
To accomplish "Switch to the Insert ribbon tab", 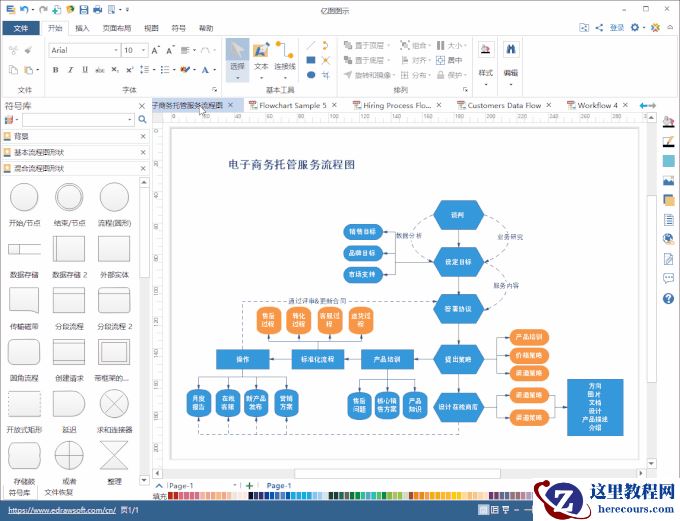I will point(82,28).
